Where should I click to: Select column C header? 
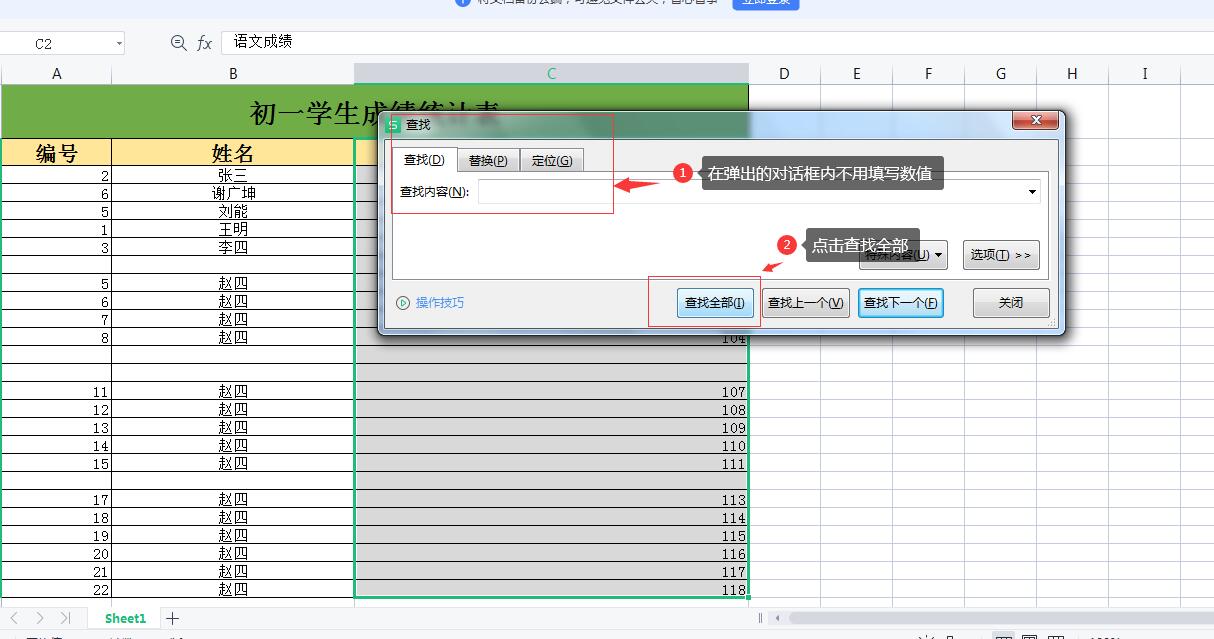click(551, 74)
